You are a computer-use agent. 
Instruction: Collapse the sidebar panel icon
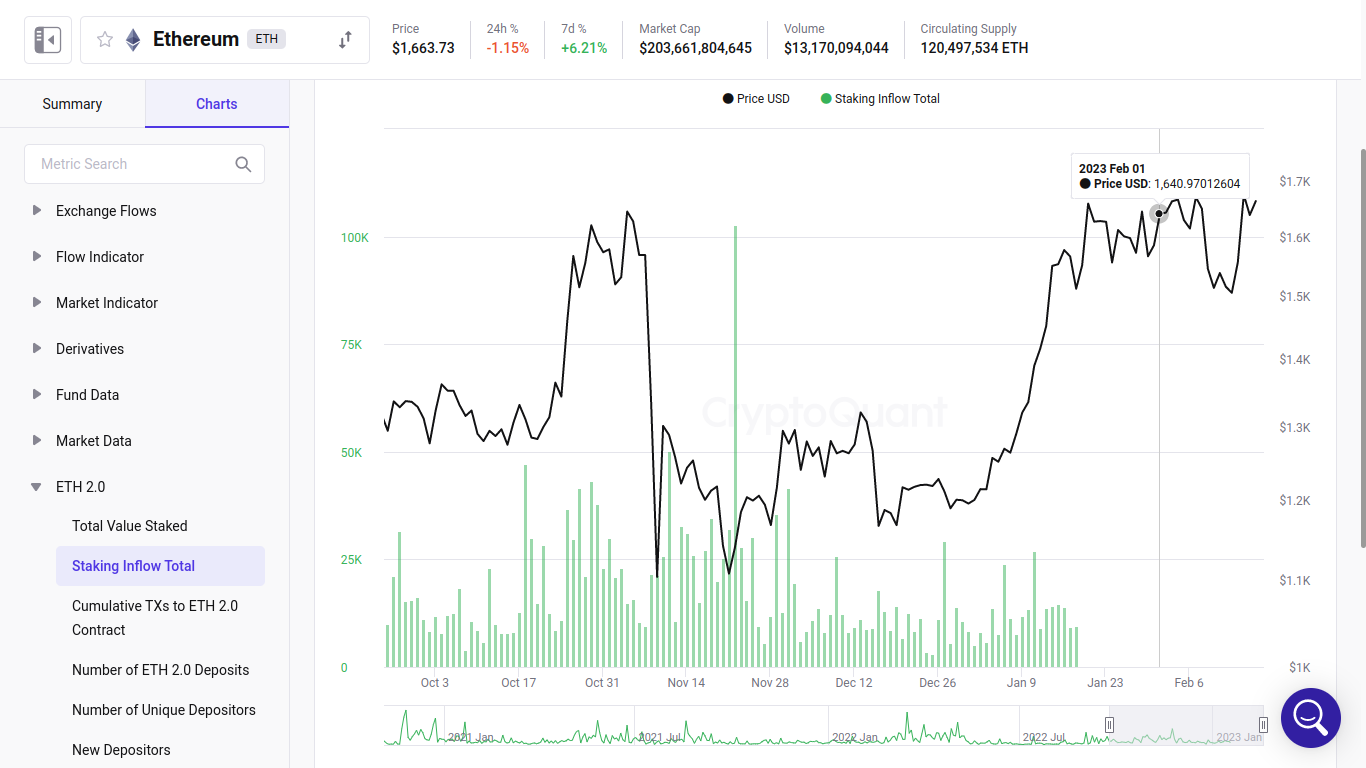48,40
